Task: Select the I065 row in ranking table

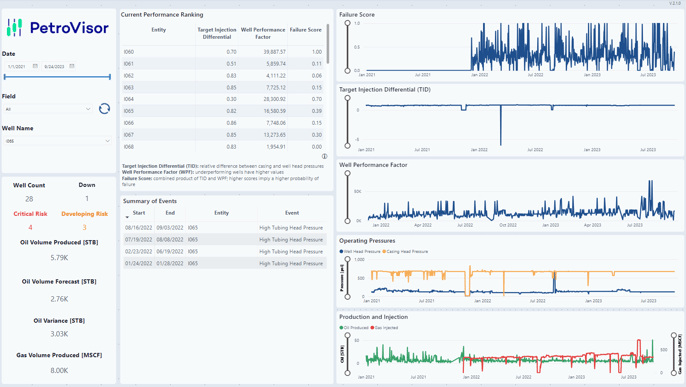Action: point(223,111)
